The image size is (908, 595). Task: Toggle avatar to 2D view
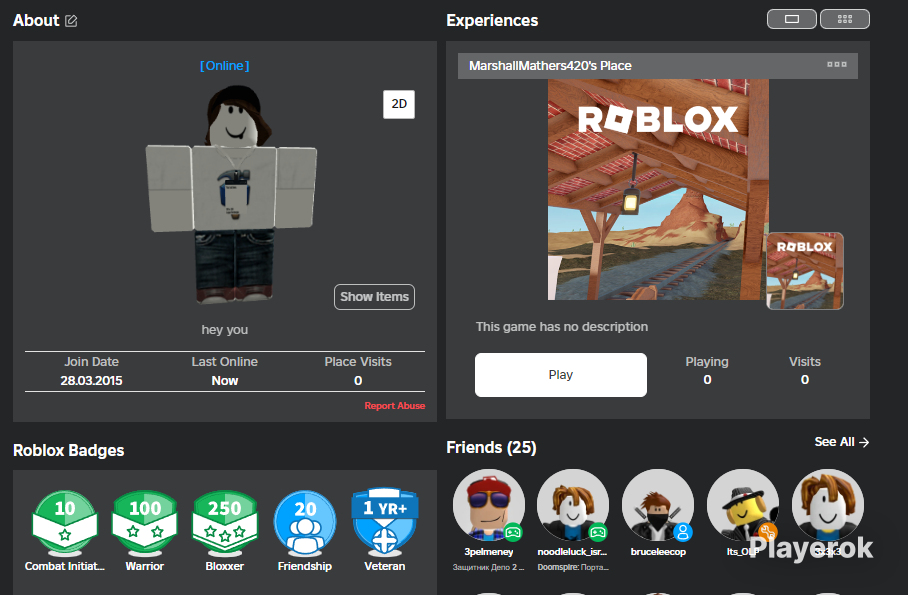click(x=399, y=104)
